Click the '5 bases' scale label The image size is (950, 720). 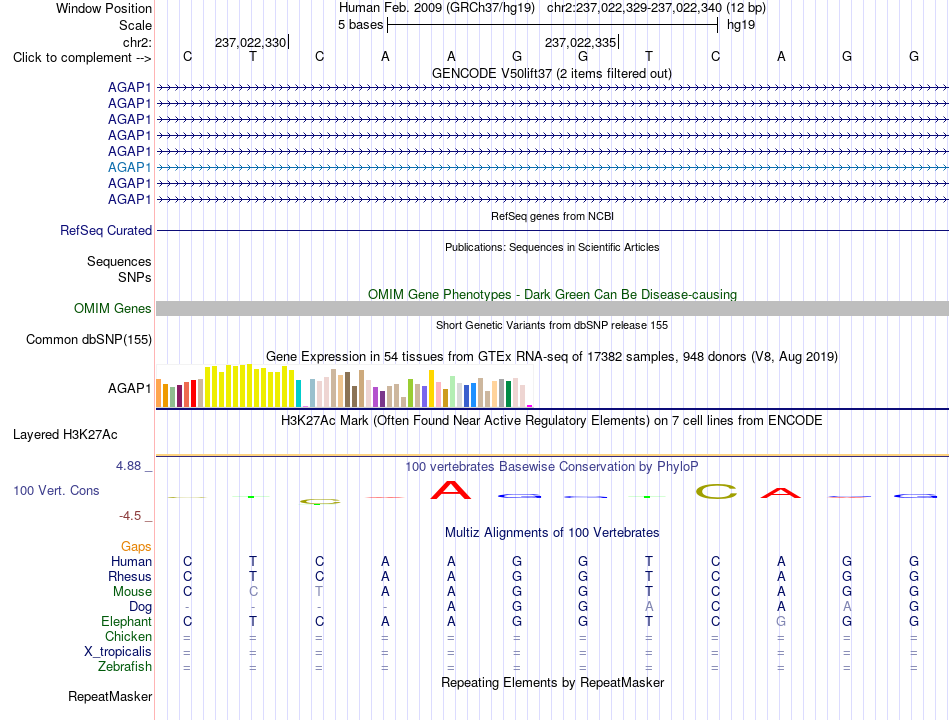tap(360, 25)
